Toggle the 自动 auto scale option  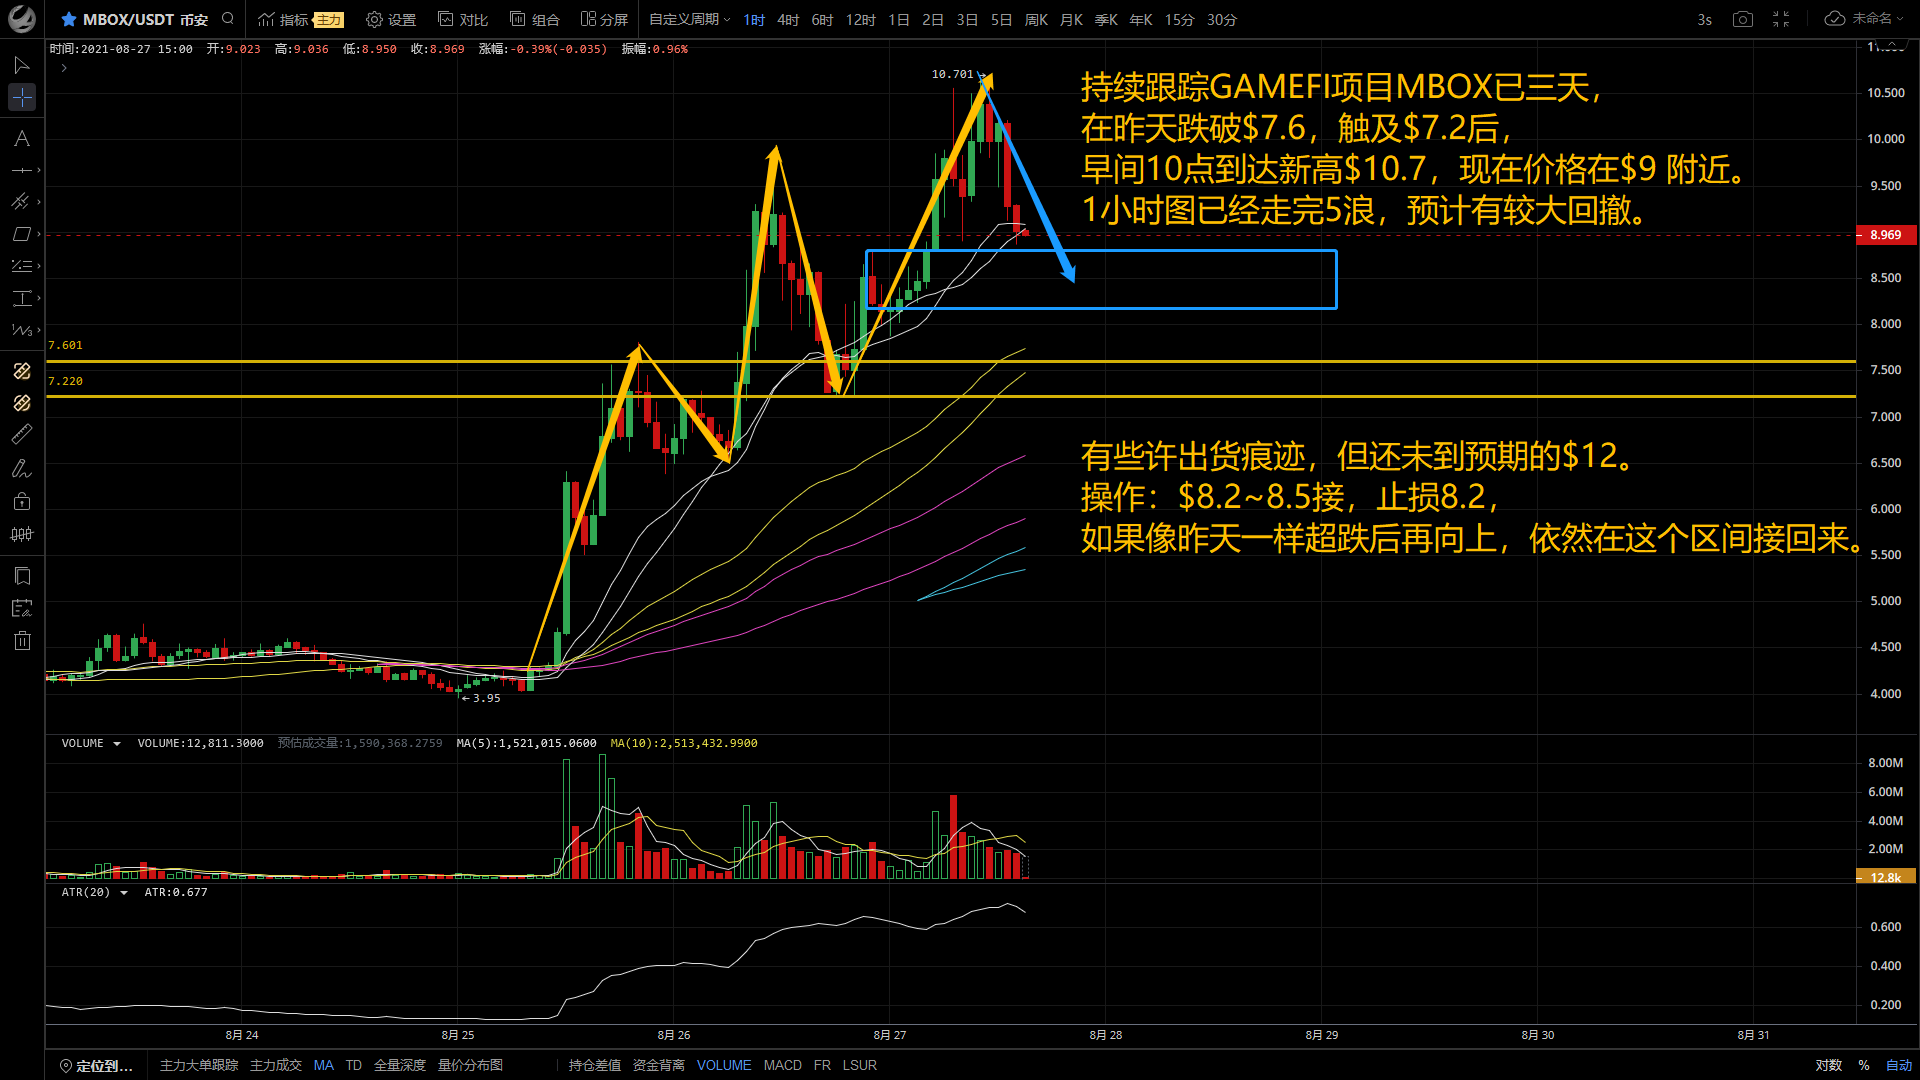coord(1898,1065)
